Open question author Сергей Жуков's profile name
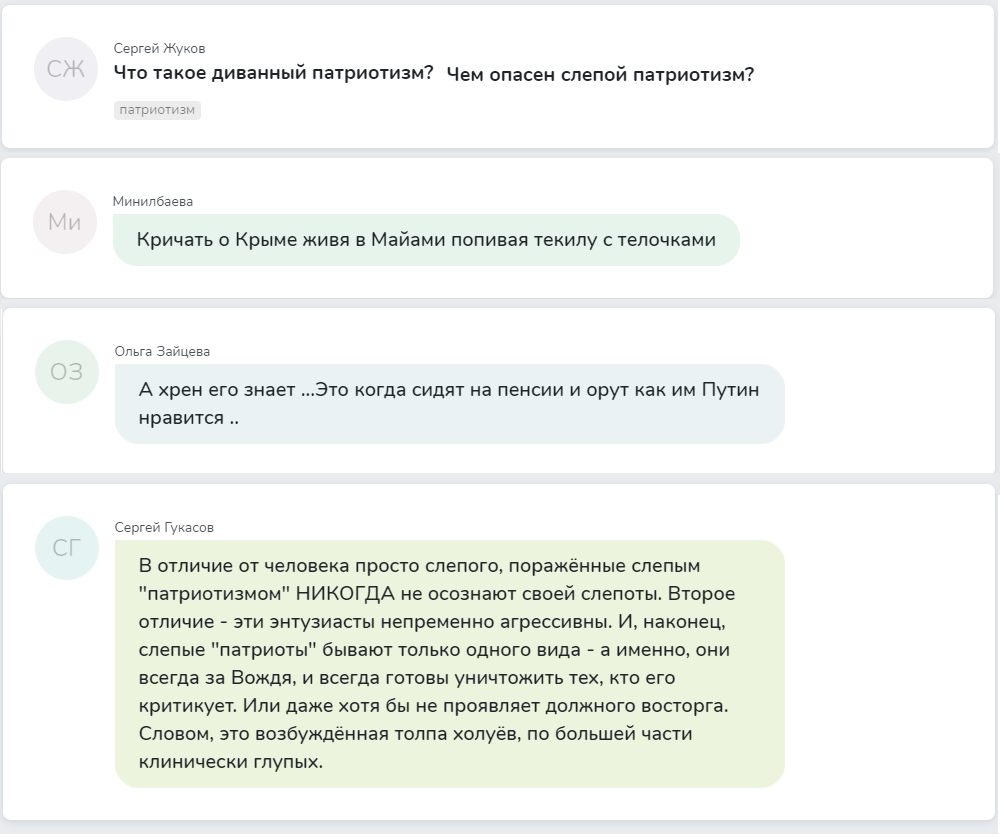 (x=160, y=49)
